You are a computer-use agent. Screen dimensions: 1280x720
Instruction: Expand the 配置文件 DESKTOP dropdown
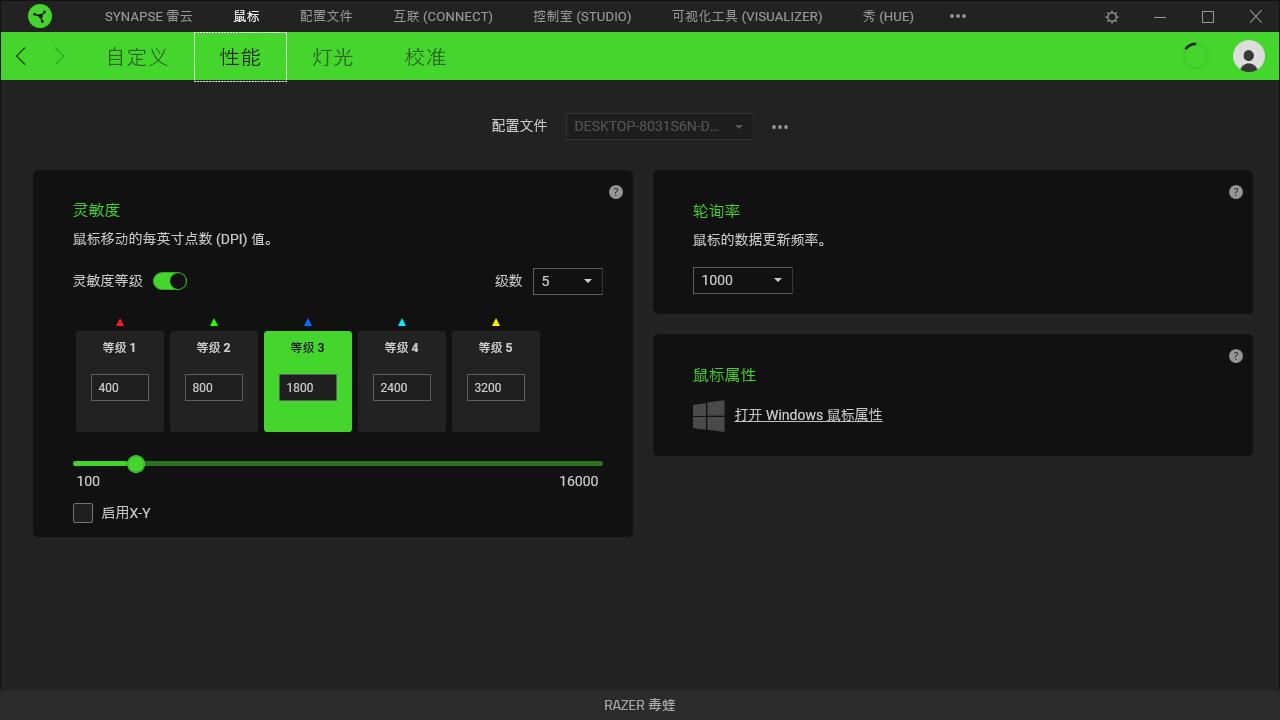point(659,126)
